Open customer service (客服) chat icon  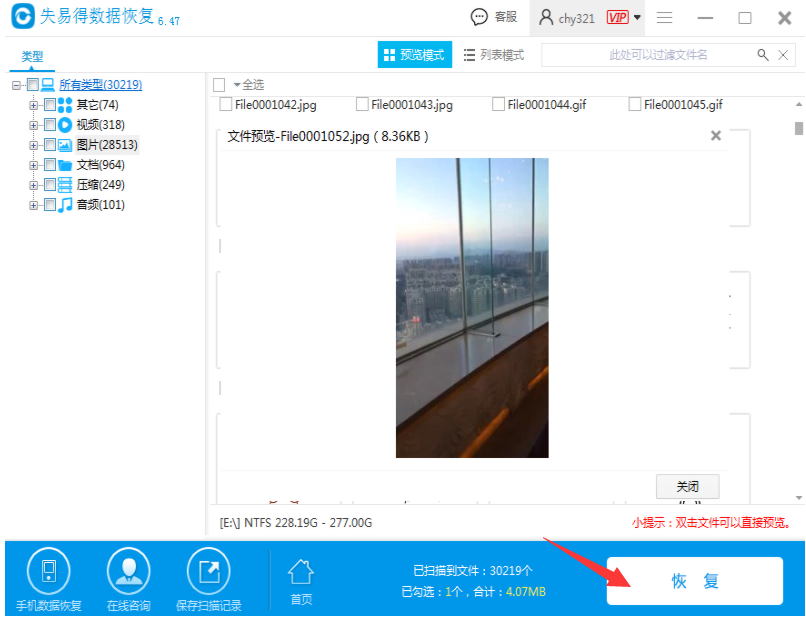coord(480,17)
